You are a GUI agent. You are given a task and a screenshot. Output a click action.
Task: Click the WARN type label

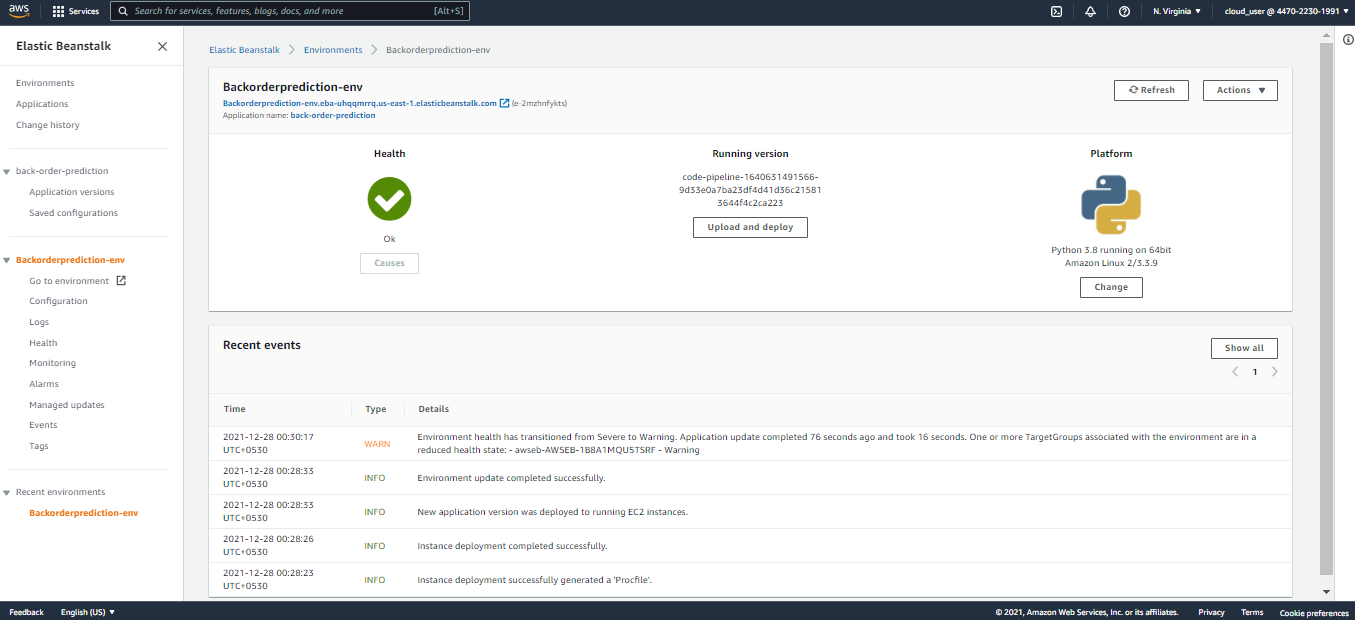(x=377, y=443)
